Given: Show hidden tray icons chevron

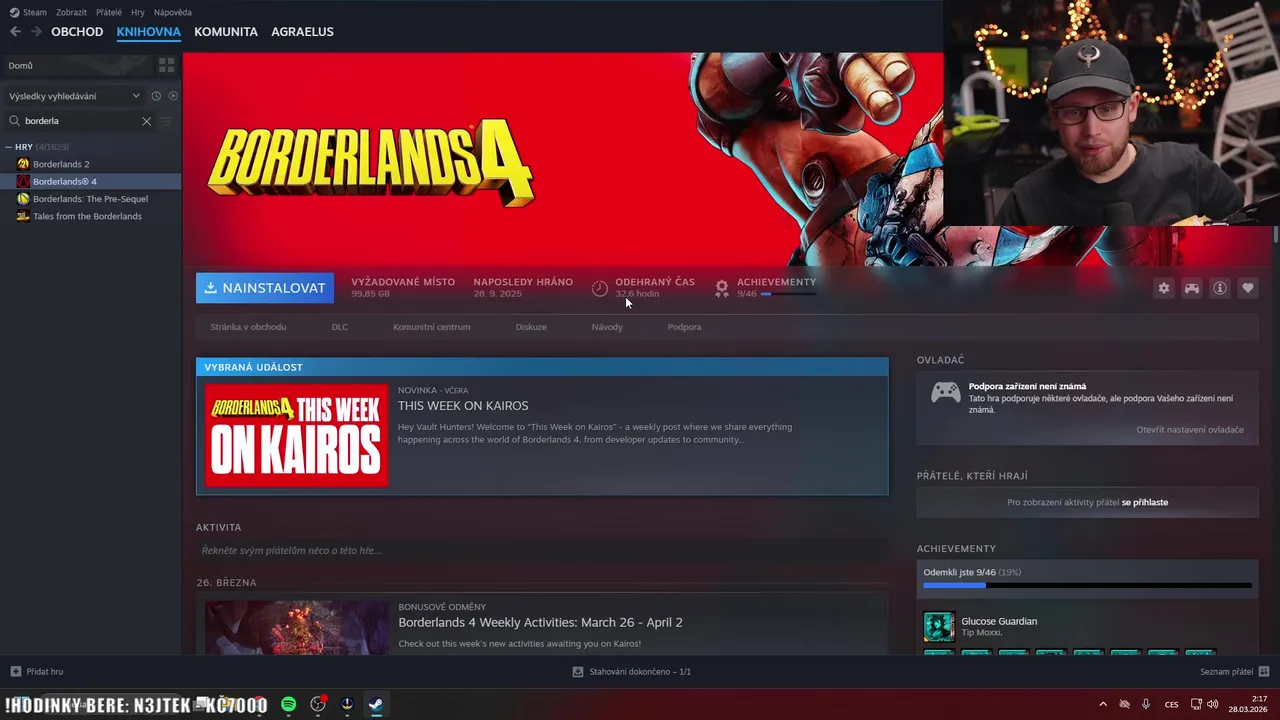Looking at the screenshot, I should click(x=1103, y=704).
